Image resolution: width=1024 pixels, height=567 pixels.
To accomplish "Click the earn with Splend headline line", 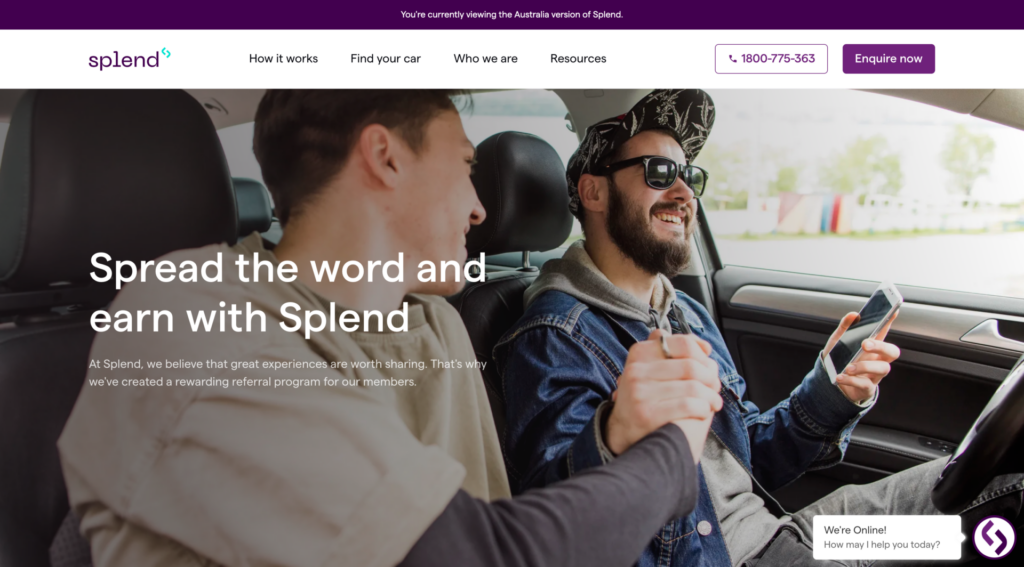I will 249,318.
